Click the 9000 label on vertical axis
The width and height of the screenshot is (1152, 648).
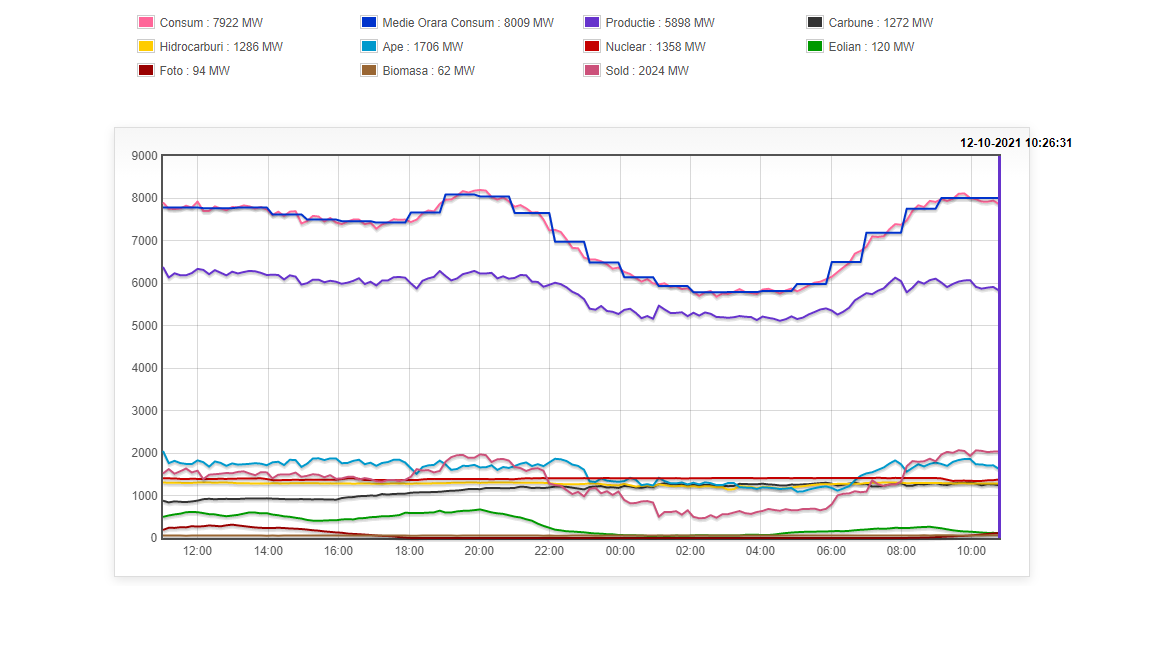click(x=144, y=156)
